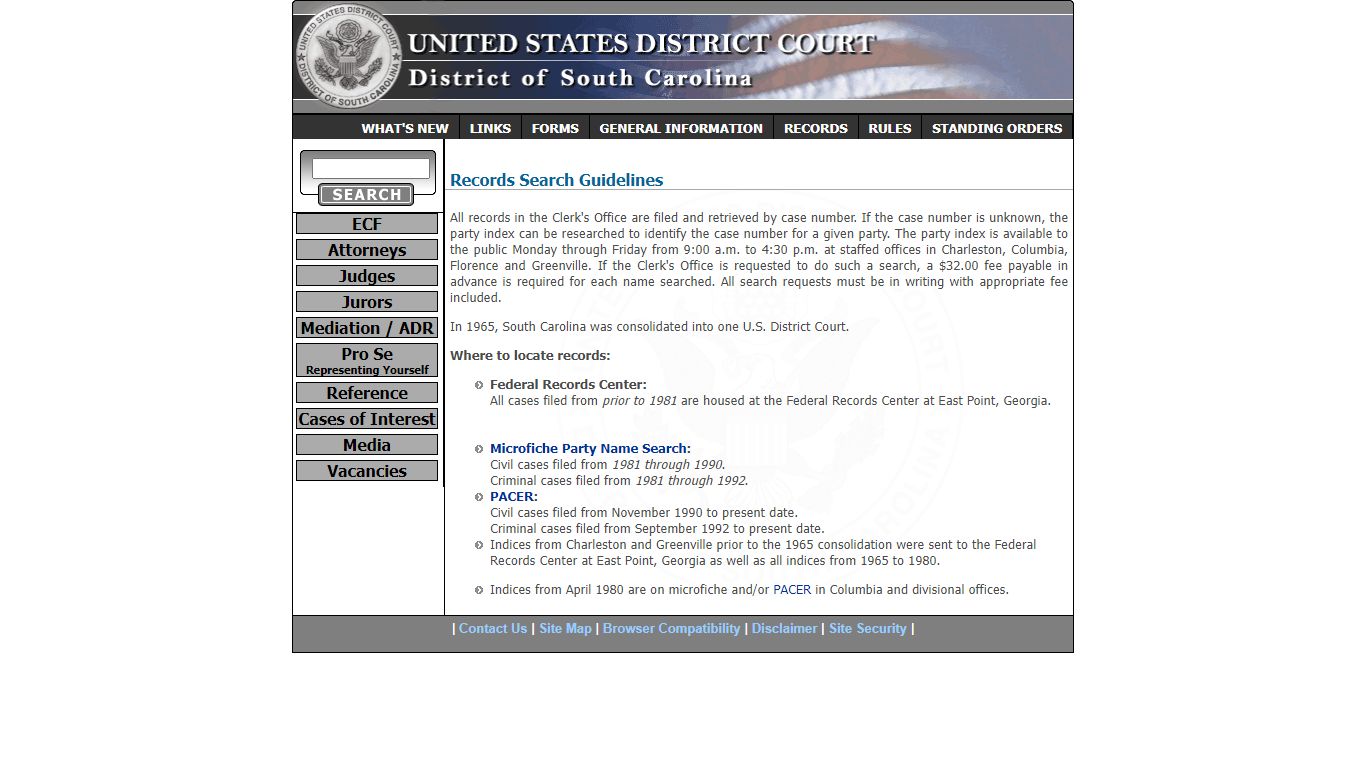Click the Federal Records Center heading
Image resolution: width=1366 pixels, height=768 pixels.
coord(568,384)
